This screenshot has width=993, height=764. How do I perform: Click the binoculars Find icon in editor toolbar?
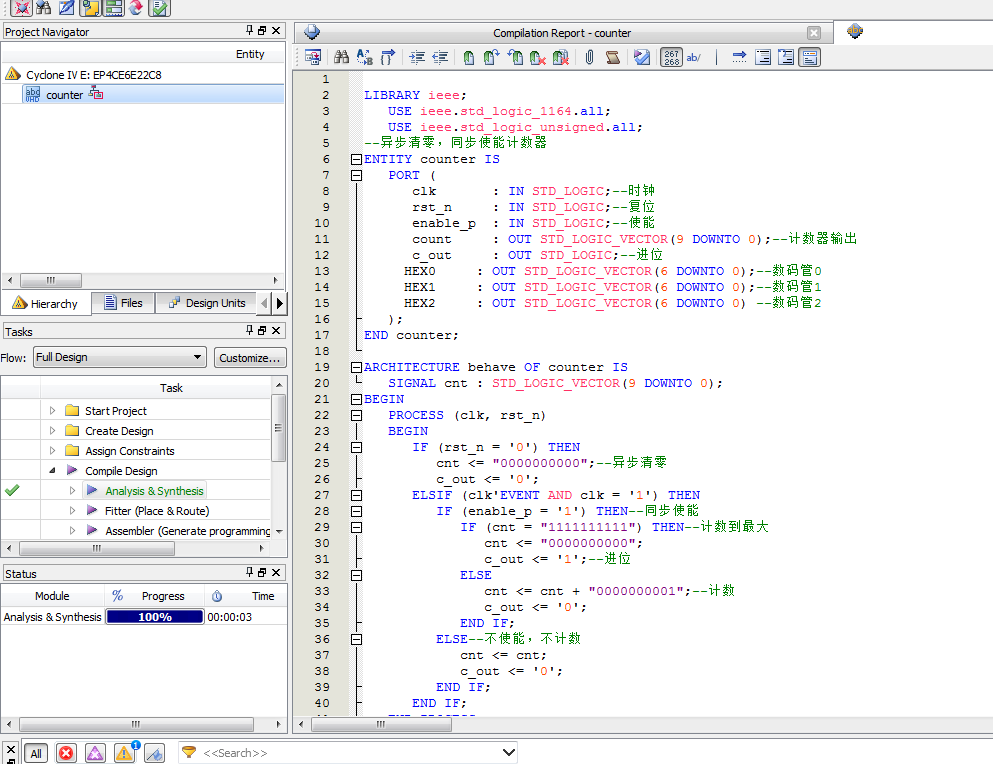pos(341,58)
